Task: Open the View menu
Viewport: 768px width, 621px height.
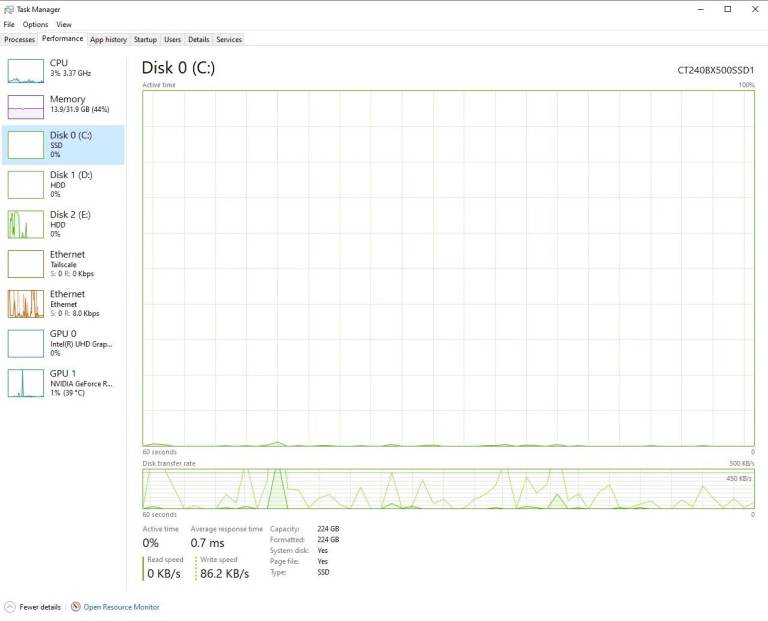Action: pos(64,24)
